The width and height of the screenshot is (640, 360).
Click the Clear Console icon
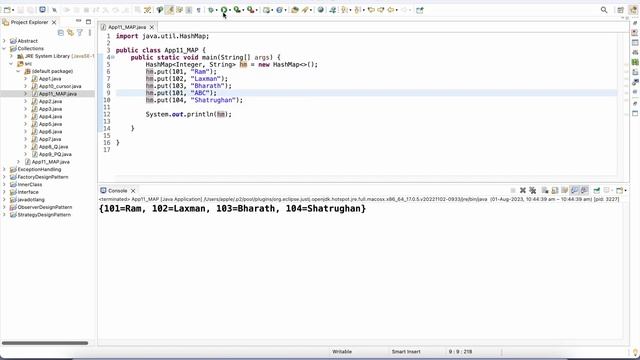[544, 190]
